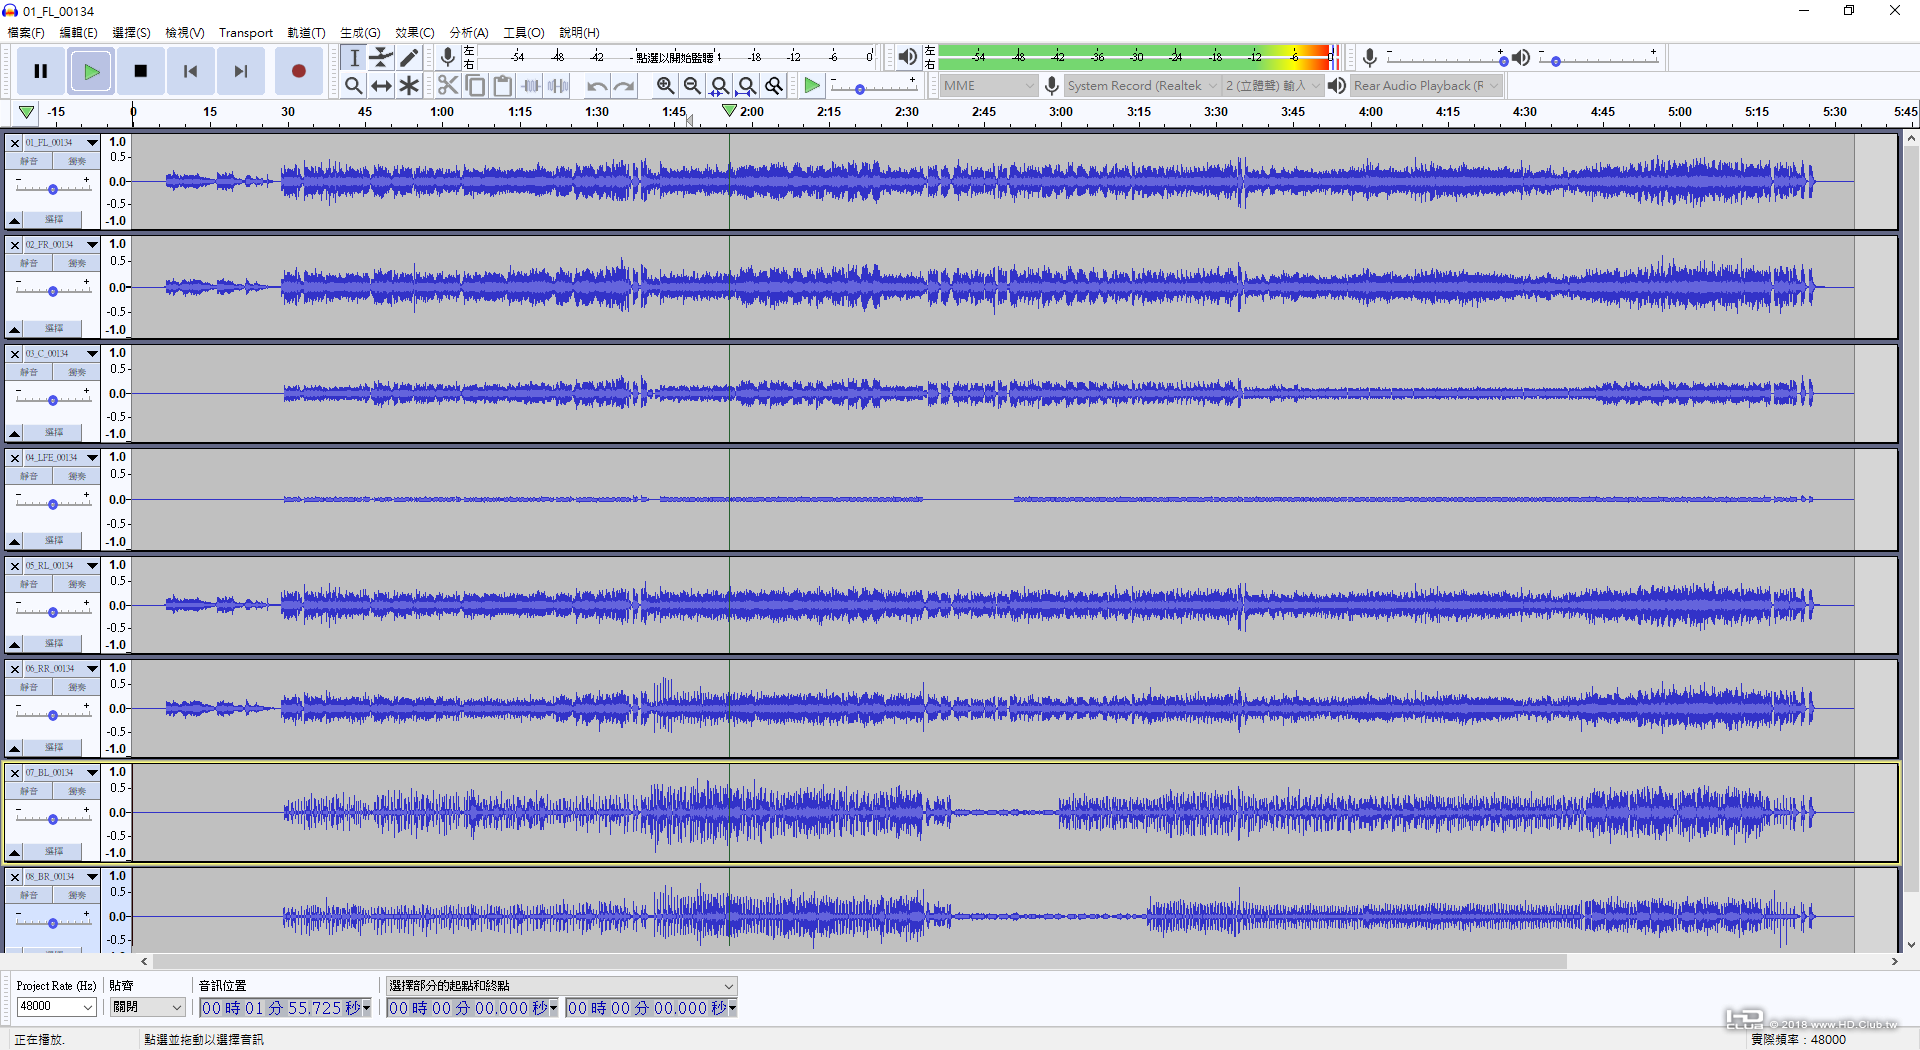Open the System Record recording device dropdown
Screen dimensions: 1920x1050
pyautogui.click(x=1141, y=86)
